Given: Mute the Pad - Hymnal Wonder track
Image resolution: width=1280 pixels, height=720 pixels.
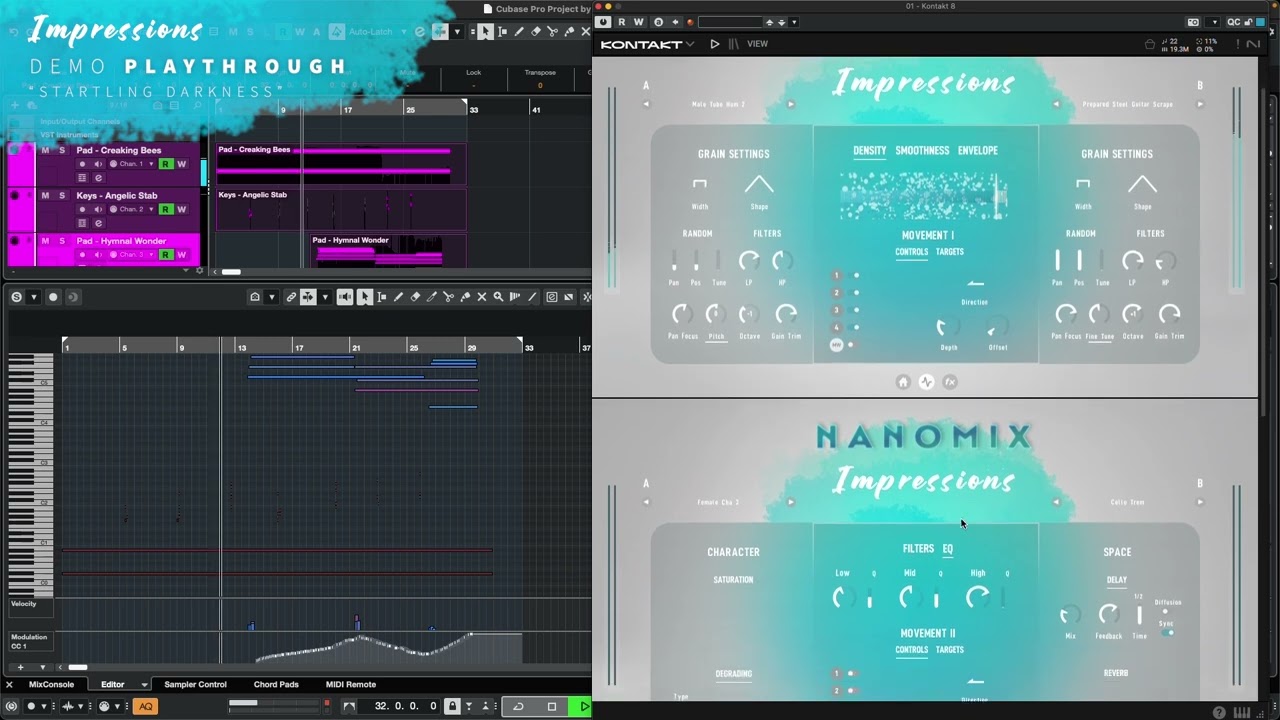Looking at the screenshot, I should point(45,241).
